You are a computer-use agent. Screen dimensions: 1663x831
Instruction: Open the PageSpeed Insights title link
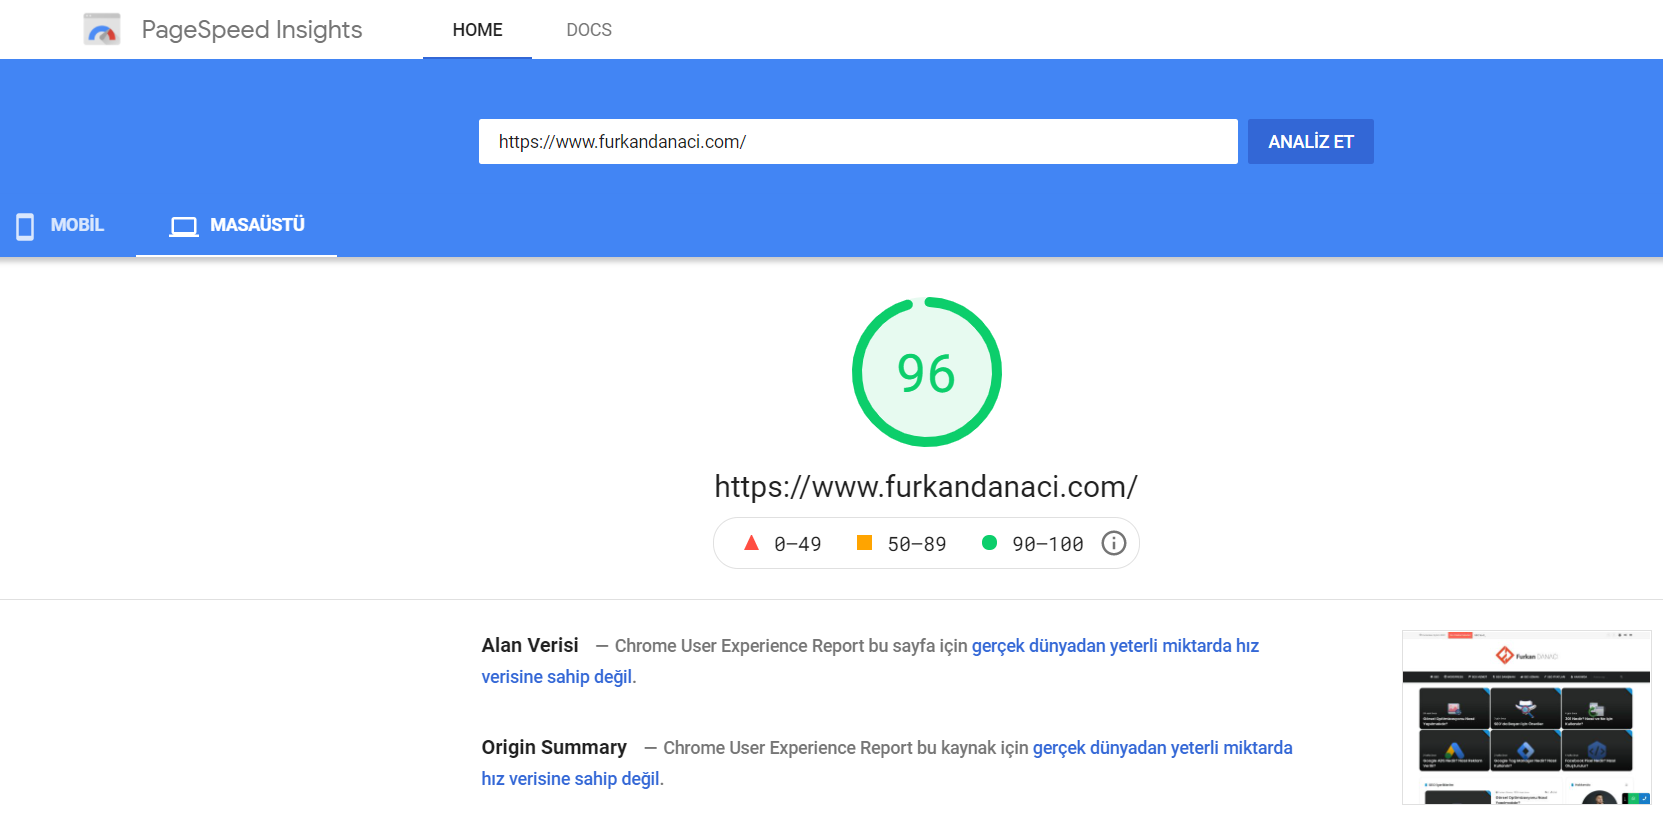(x=252, y=30)
